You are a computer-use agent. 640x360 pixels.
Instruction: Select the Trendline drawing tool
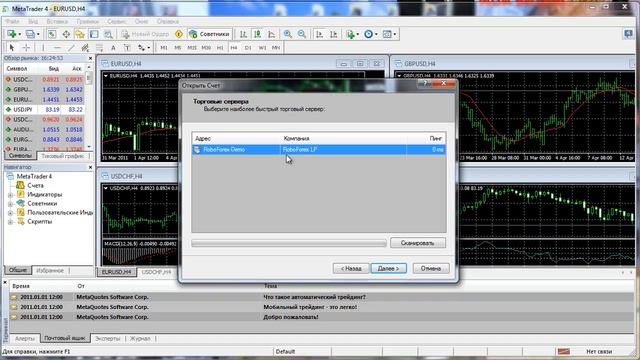click(71, 48)
